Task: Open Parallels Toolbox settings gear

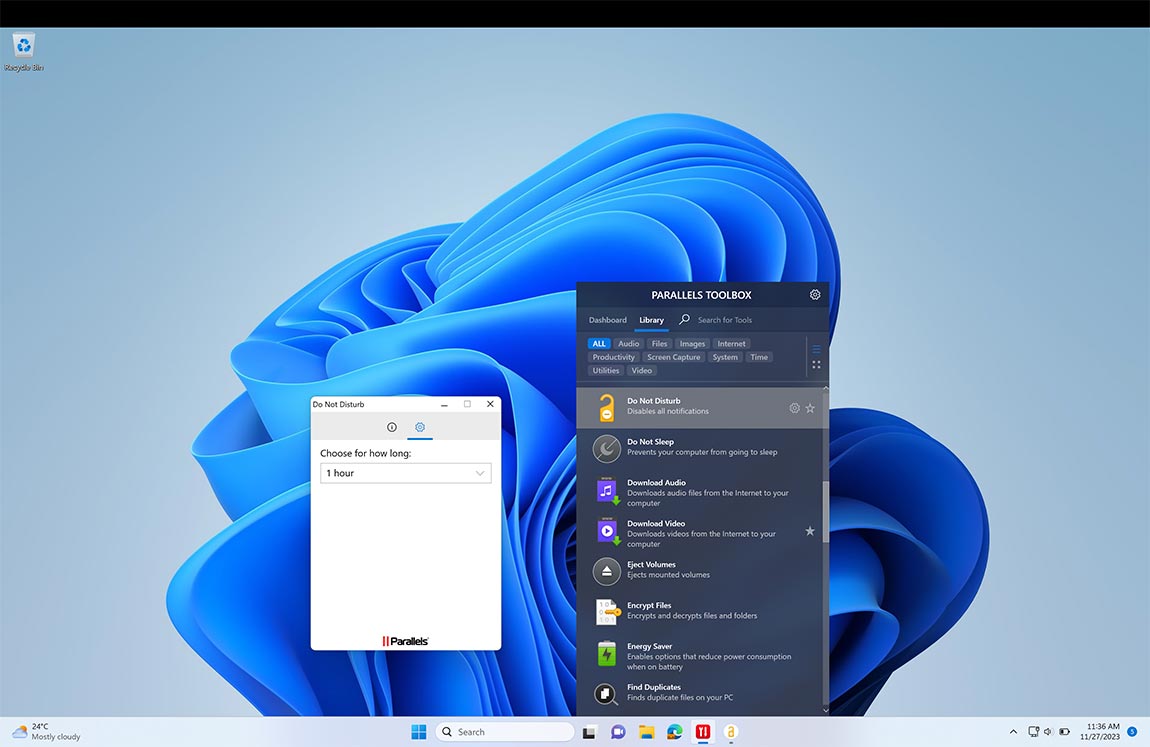Action: tap(814, 294)
